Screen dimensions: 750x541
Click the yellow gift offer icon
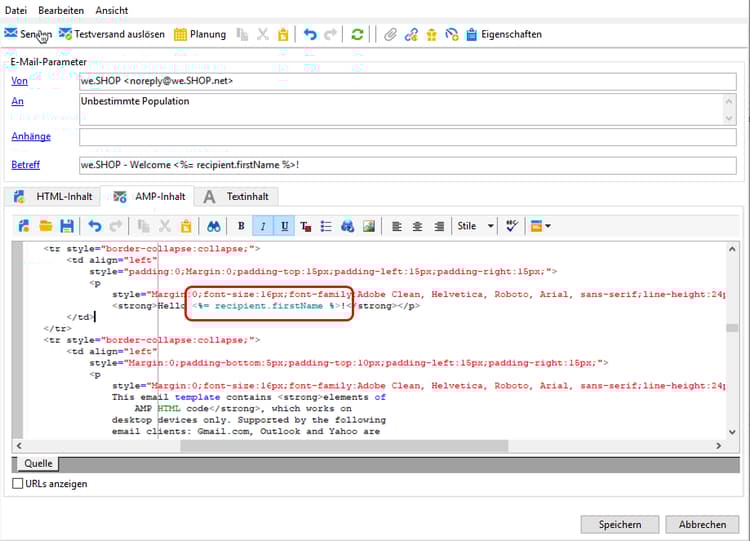[431, 34]
